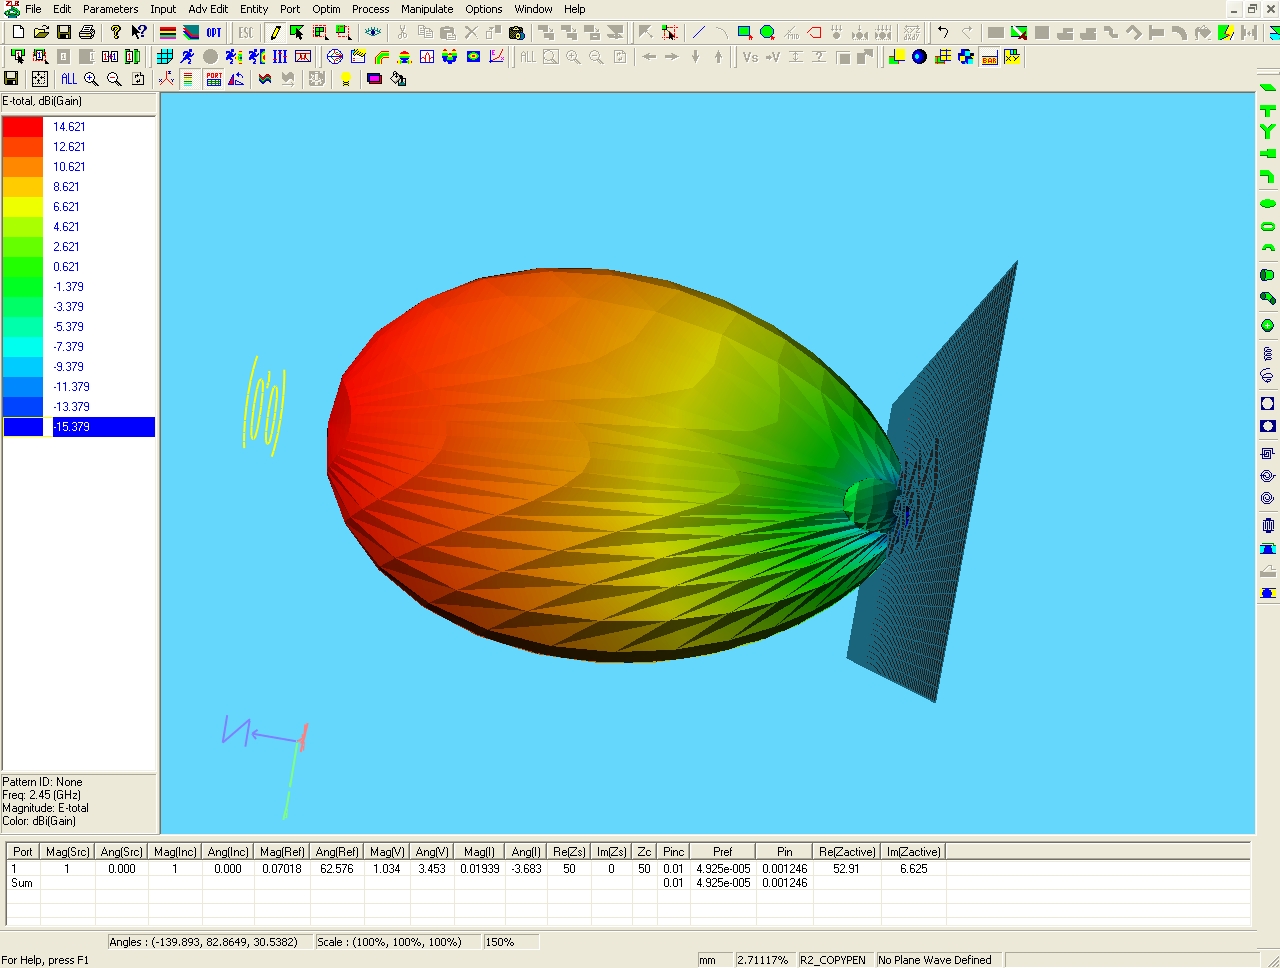Open the Adv Edit menu

pyautogui.click(x=208, y=9)
